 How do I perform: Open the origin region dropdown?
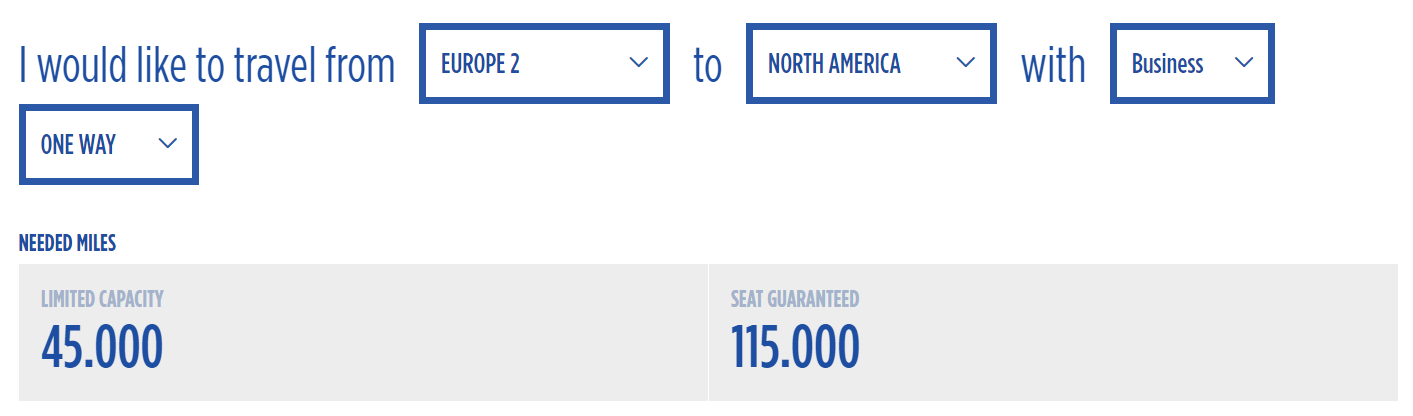point(544,64)
